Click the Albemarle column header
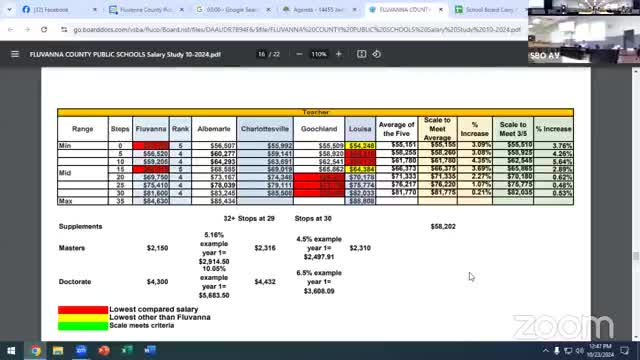The image size is (640, 360). coord(214,129)
